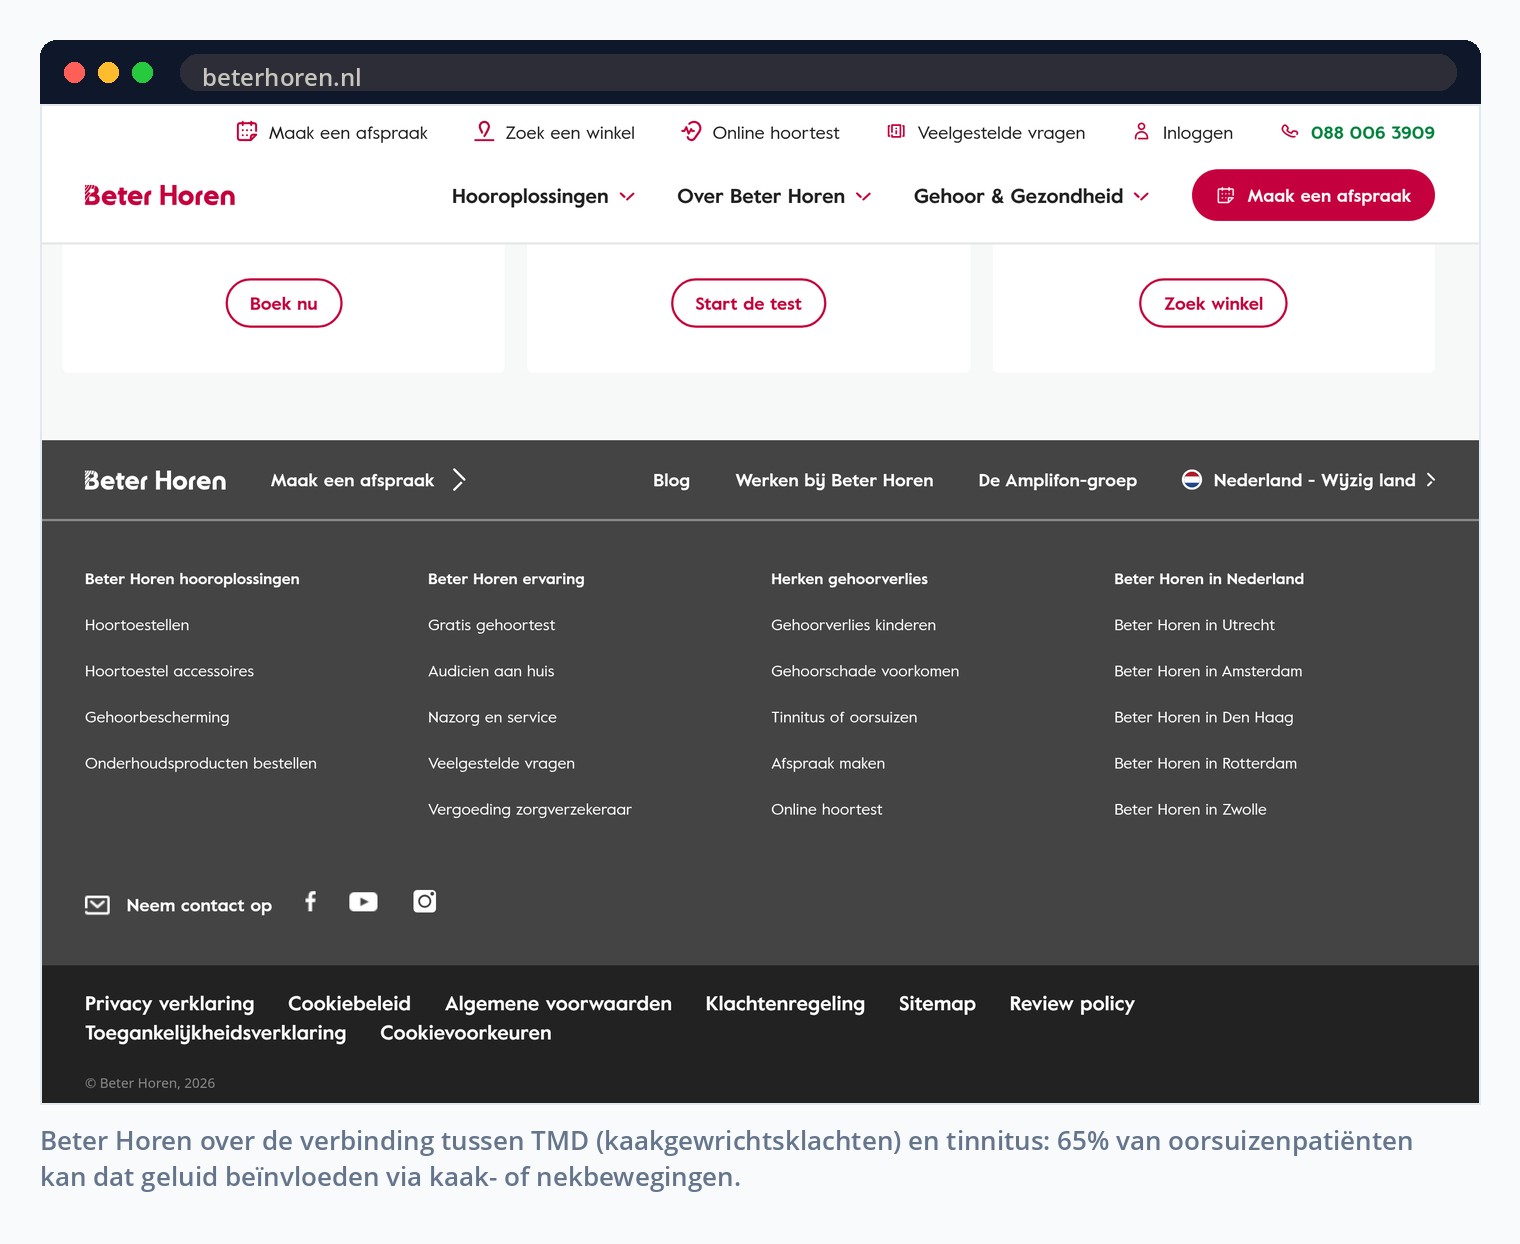Open Nederland - Wijzig land selector
Viewport: 1520px width, 1244px height.
pyautogui.click(x=1309, y=480)
